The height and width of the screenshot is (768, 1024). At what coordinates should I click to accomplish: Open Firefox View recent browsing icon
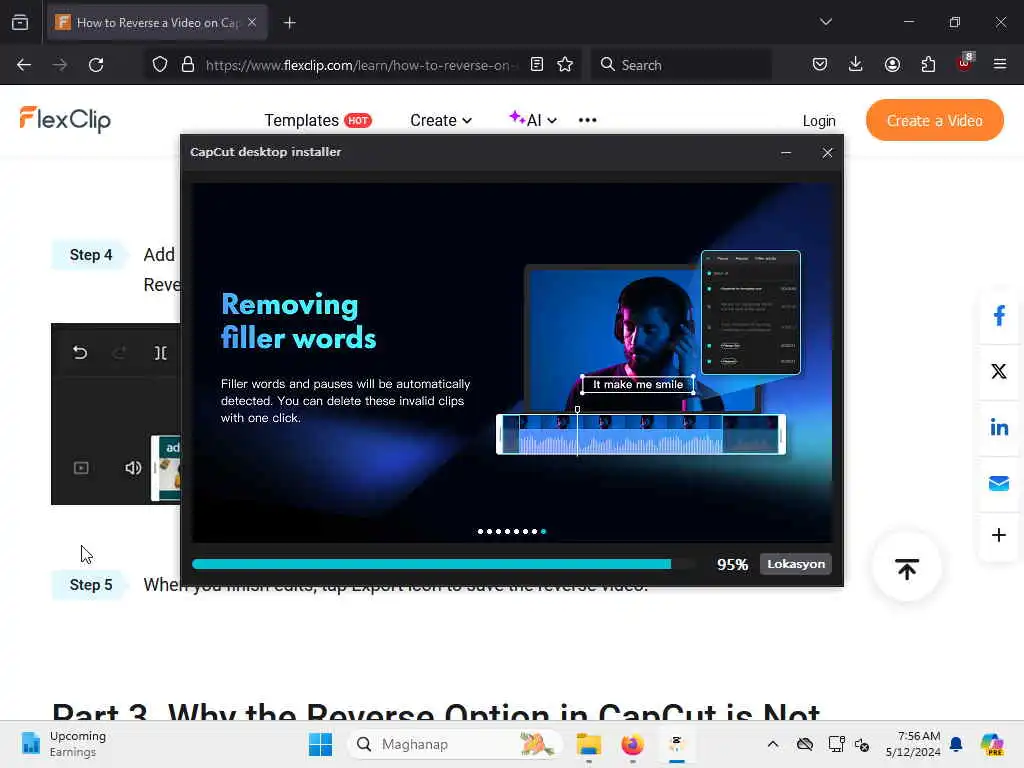[20, 22]
